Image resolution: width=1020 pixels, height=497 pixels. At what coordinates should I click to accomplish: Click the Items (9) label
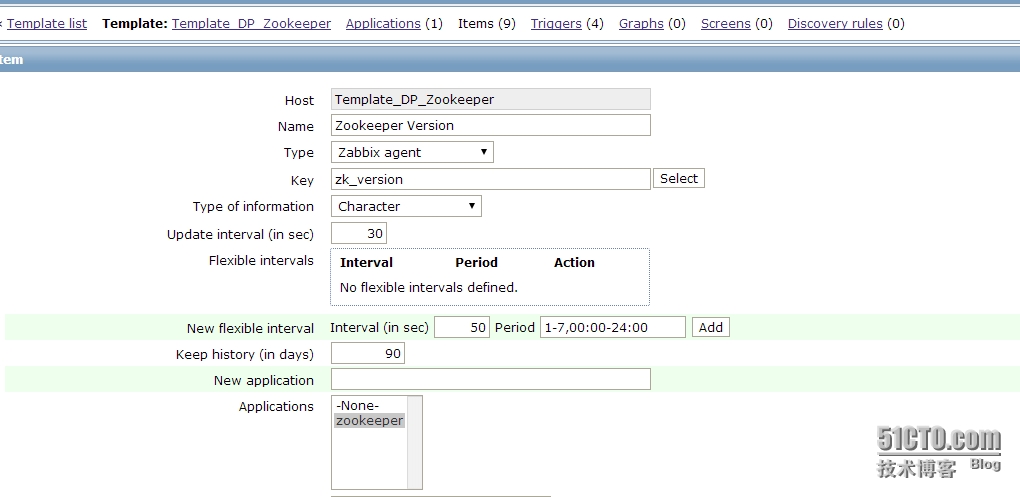coord(487,23)
